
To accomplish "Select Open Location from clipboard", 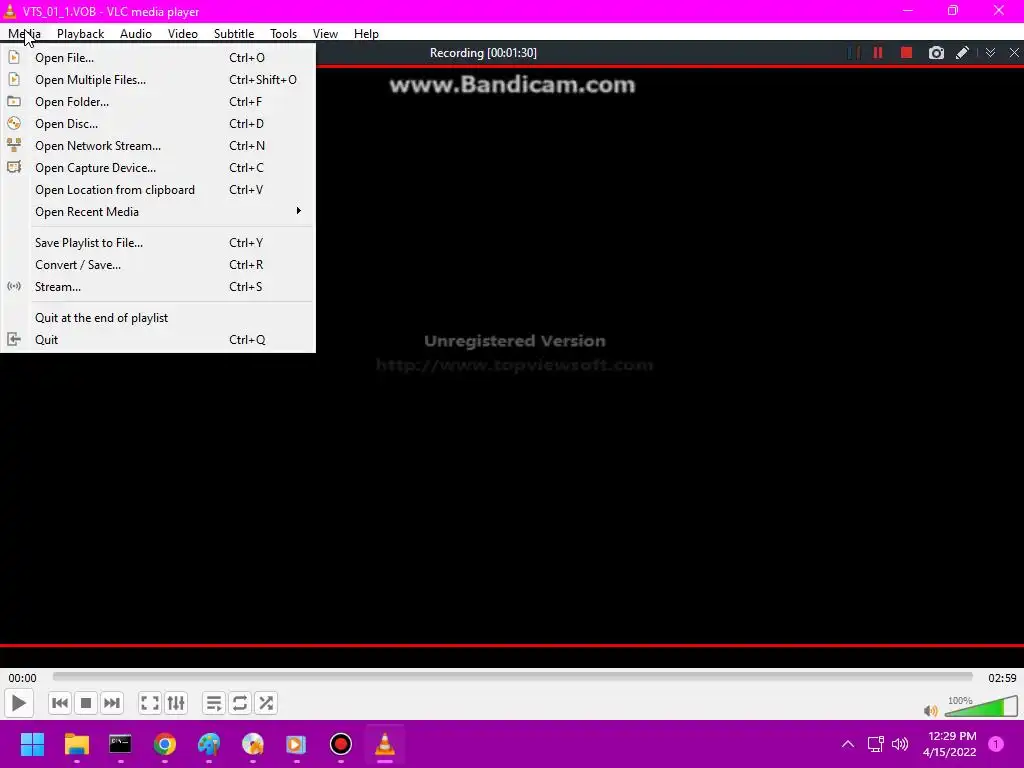I will [x=158, y=190].
